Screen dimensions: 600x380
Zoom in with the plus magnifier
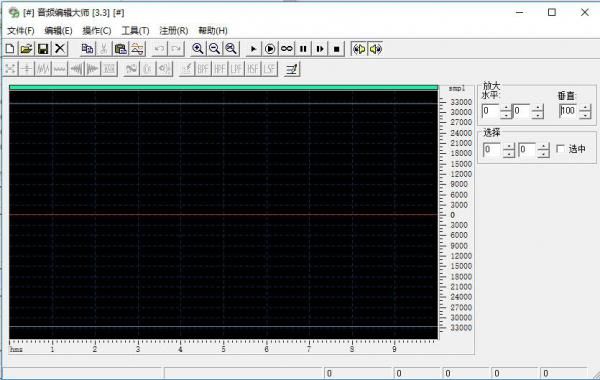pos(198,49)
